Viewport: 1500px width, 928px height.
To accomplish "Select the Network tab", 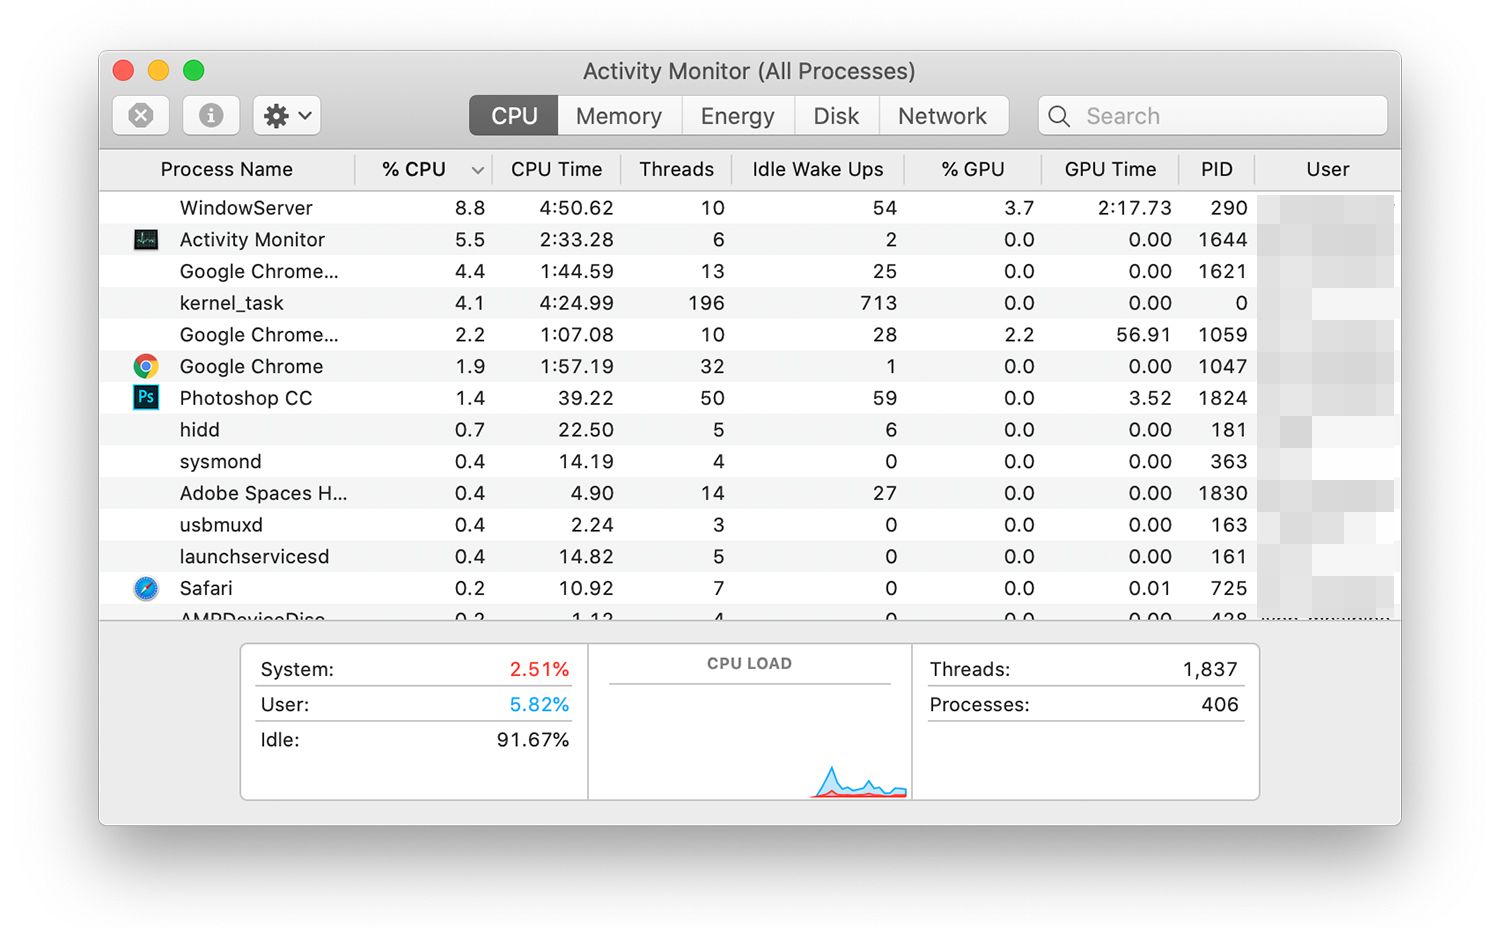I will (943, 115).
